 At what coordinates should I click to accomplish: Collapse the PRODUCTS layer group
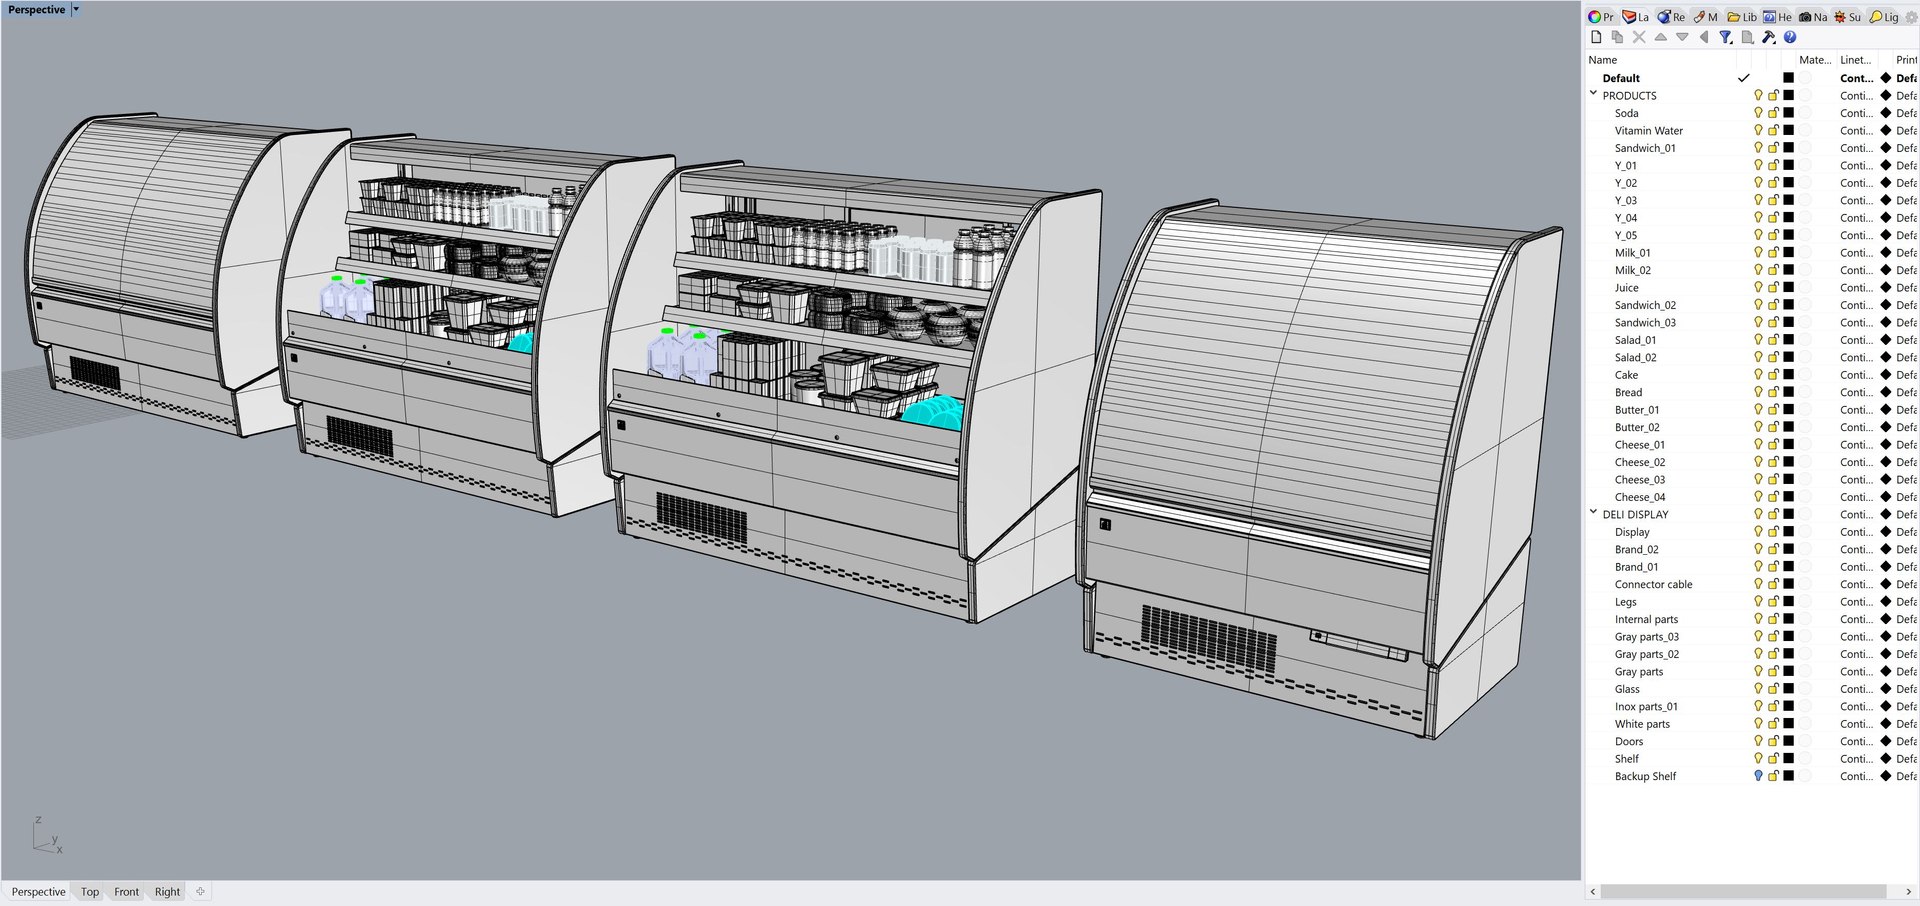1593,94
